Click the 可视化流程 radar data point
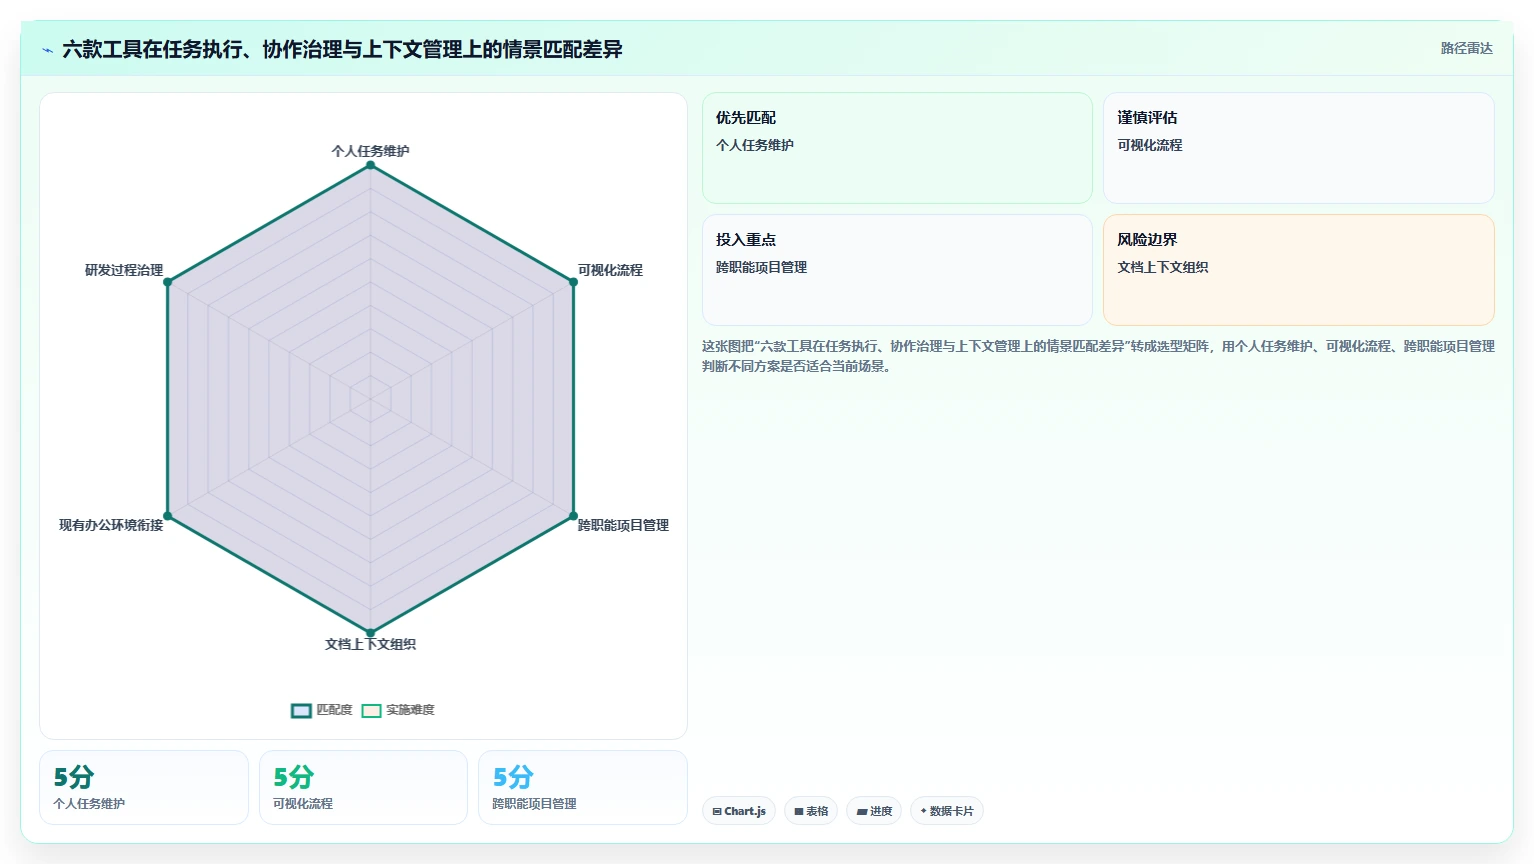The width and height of the screenshot is (1534, 864). pyautogui.click(x=573, y=282)
